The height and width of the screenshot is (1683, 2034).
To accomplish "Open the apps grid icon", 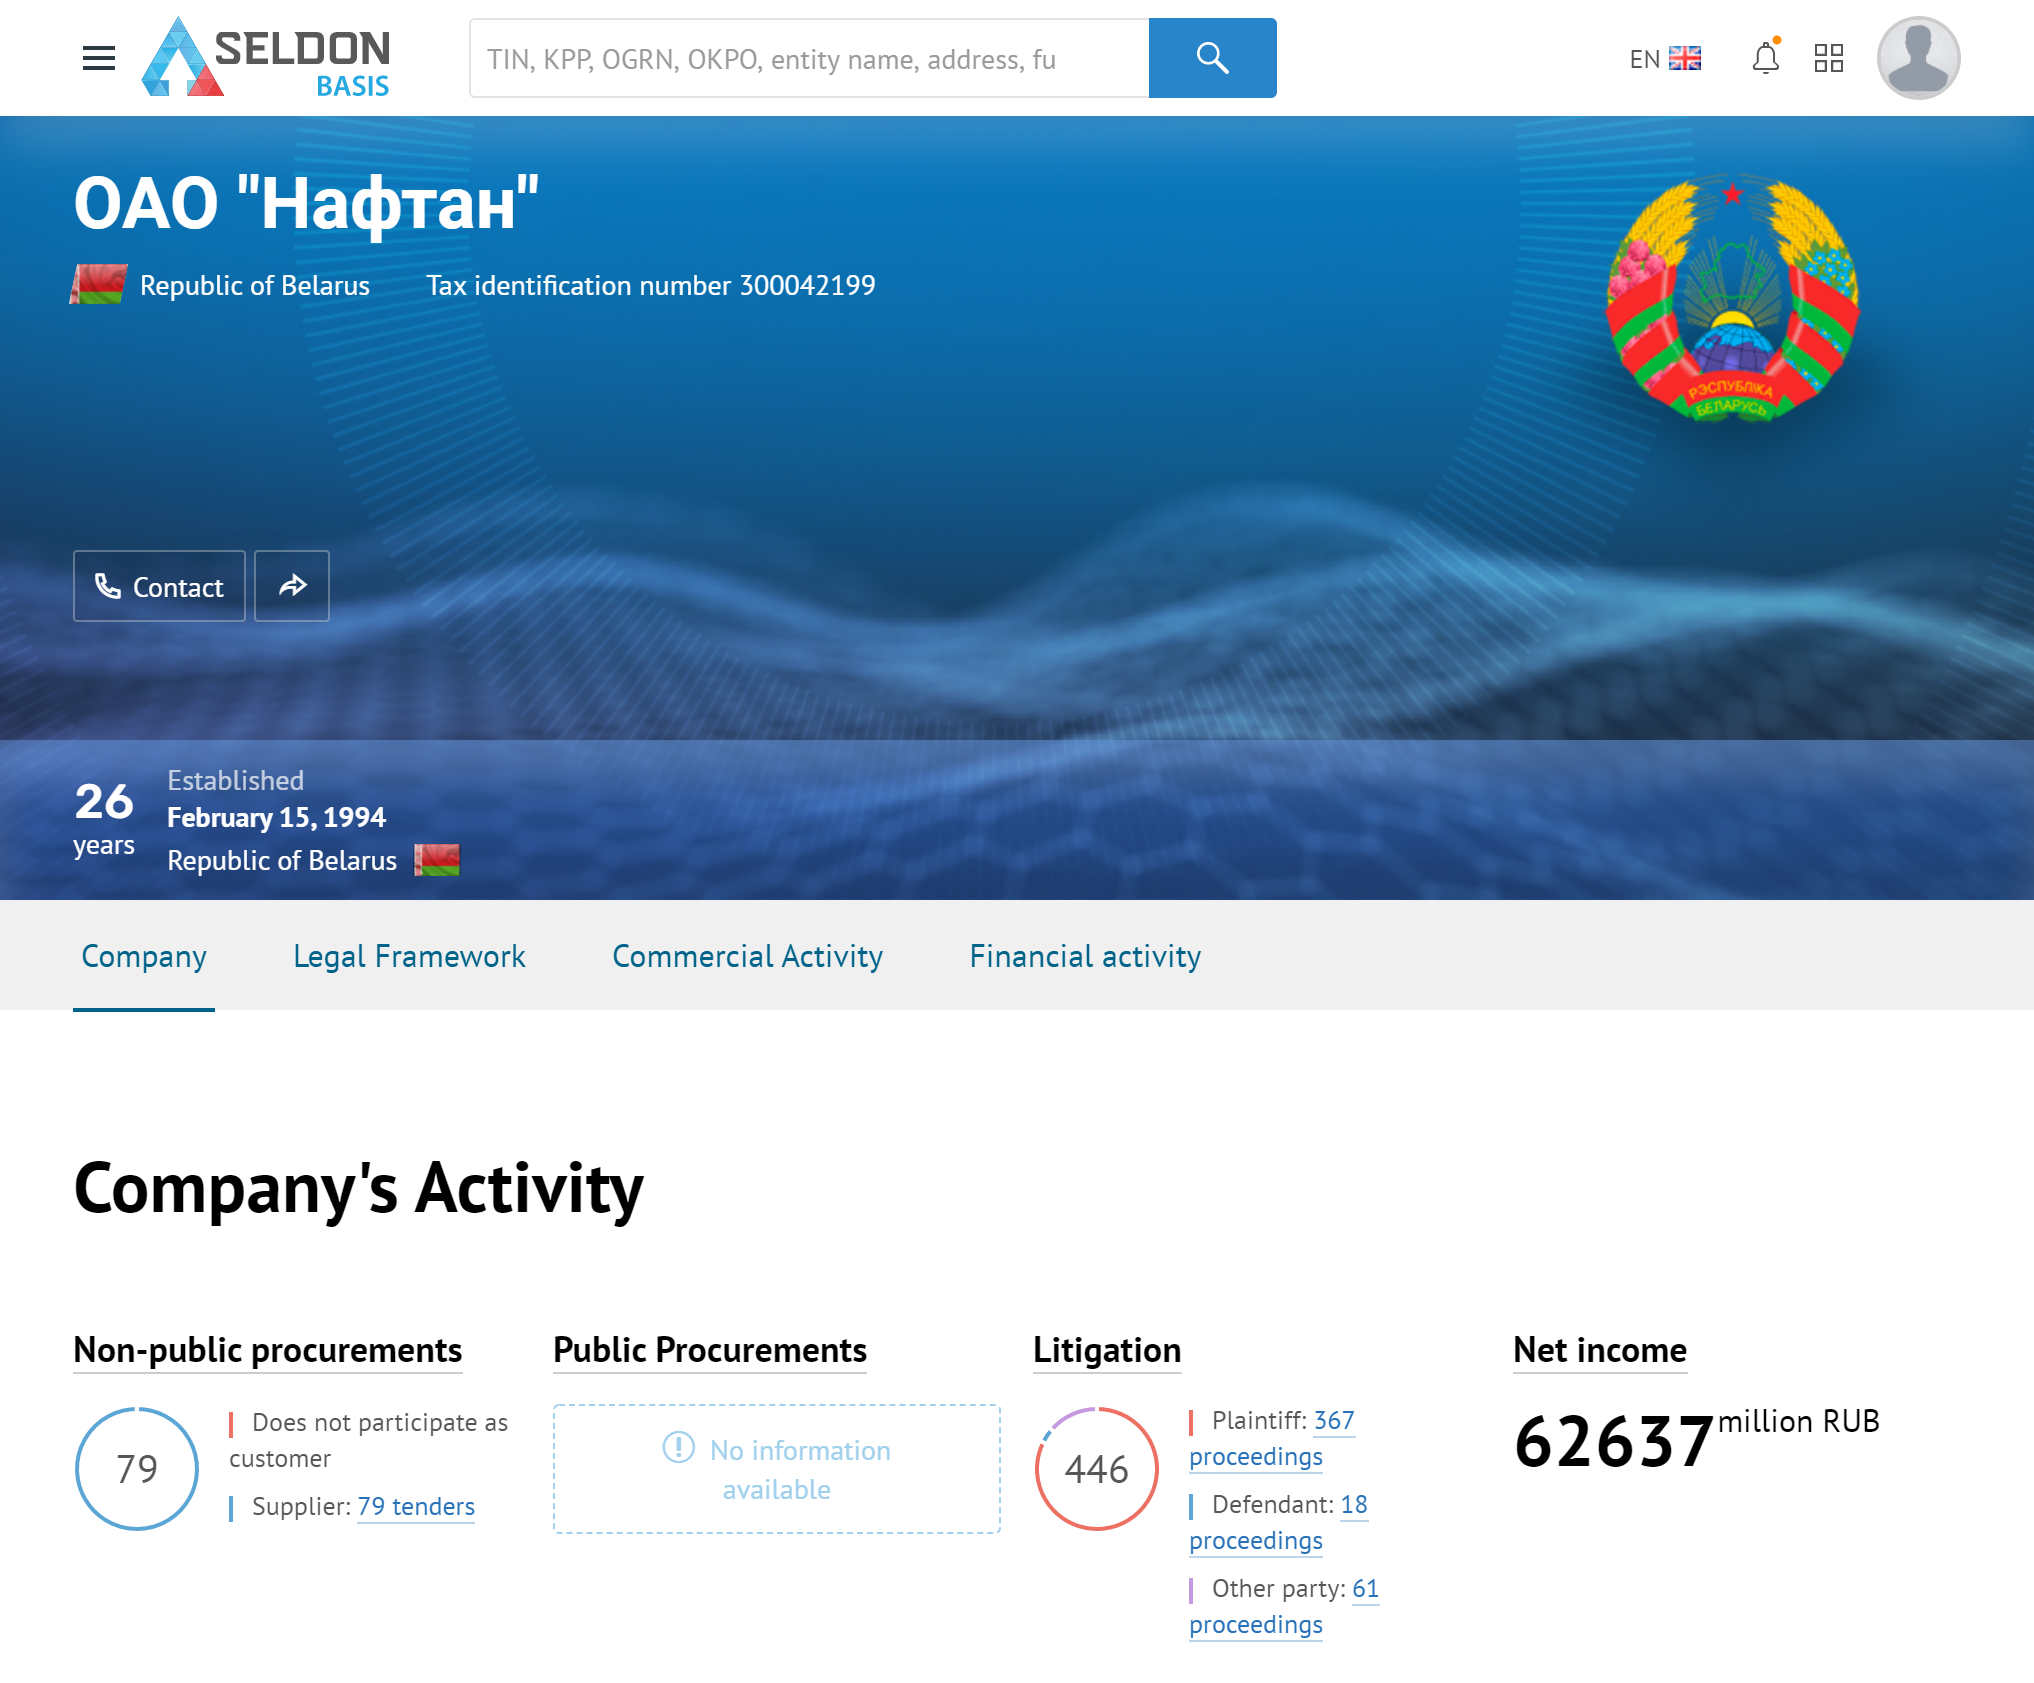I will pyautogui.click(x=1829, y=58).
